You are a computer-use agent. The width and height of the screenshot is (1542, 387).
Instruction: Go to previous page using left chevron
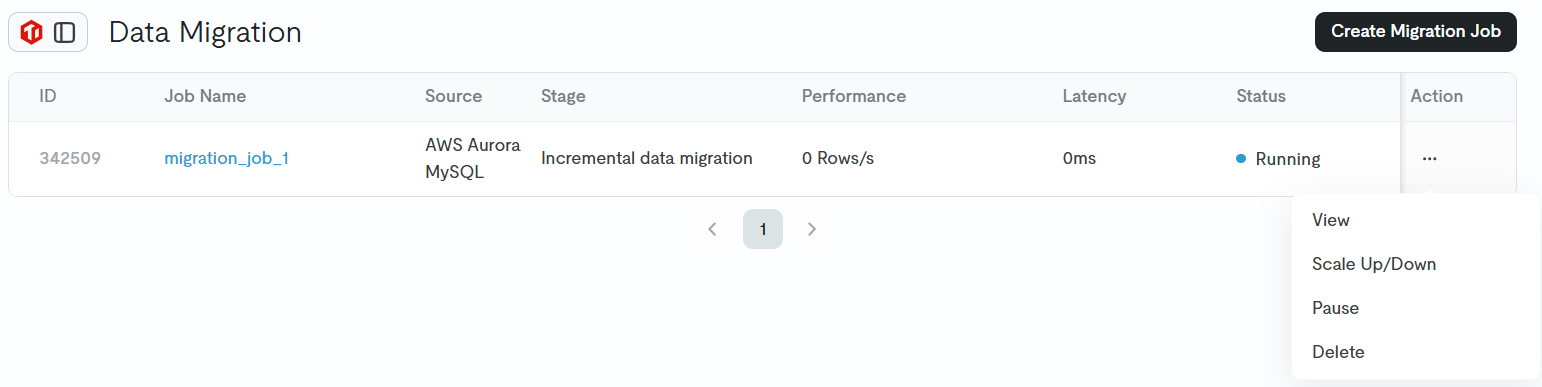coord(712,229)
